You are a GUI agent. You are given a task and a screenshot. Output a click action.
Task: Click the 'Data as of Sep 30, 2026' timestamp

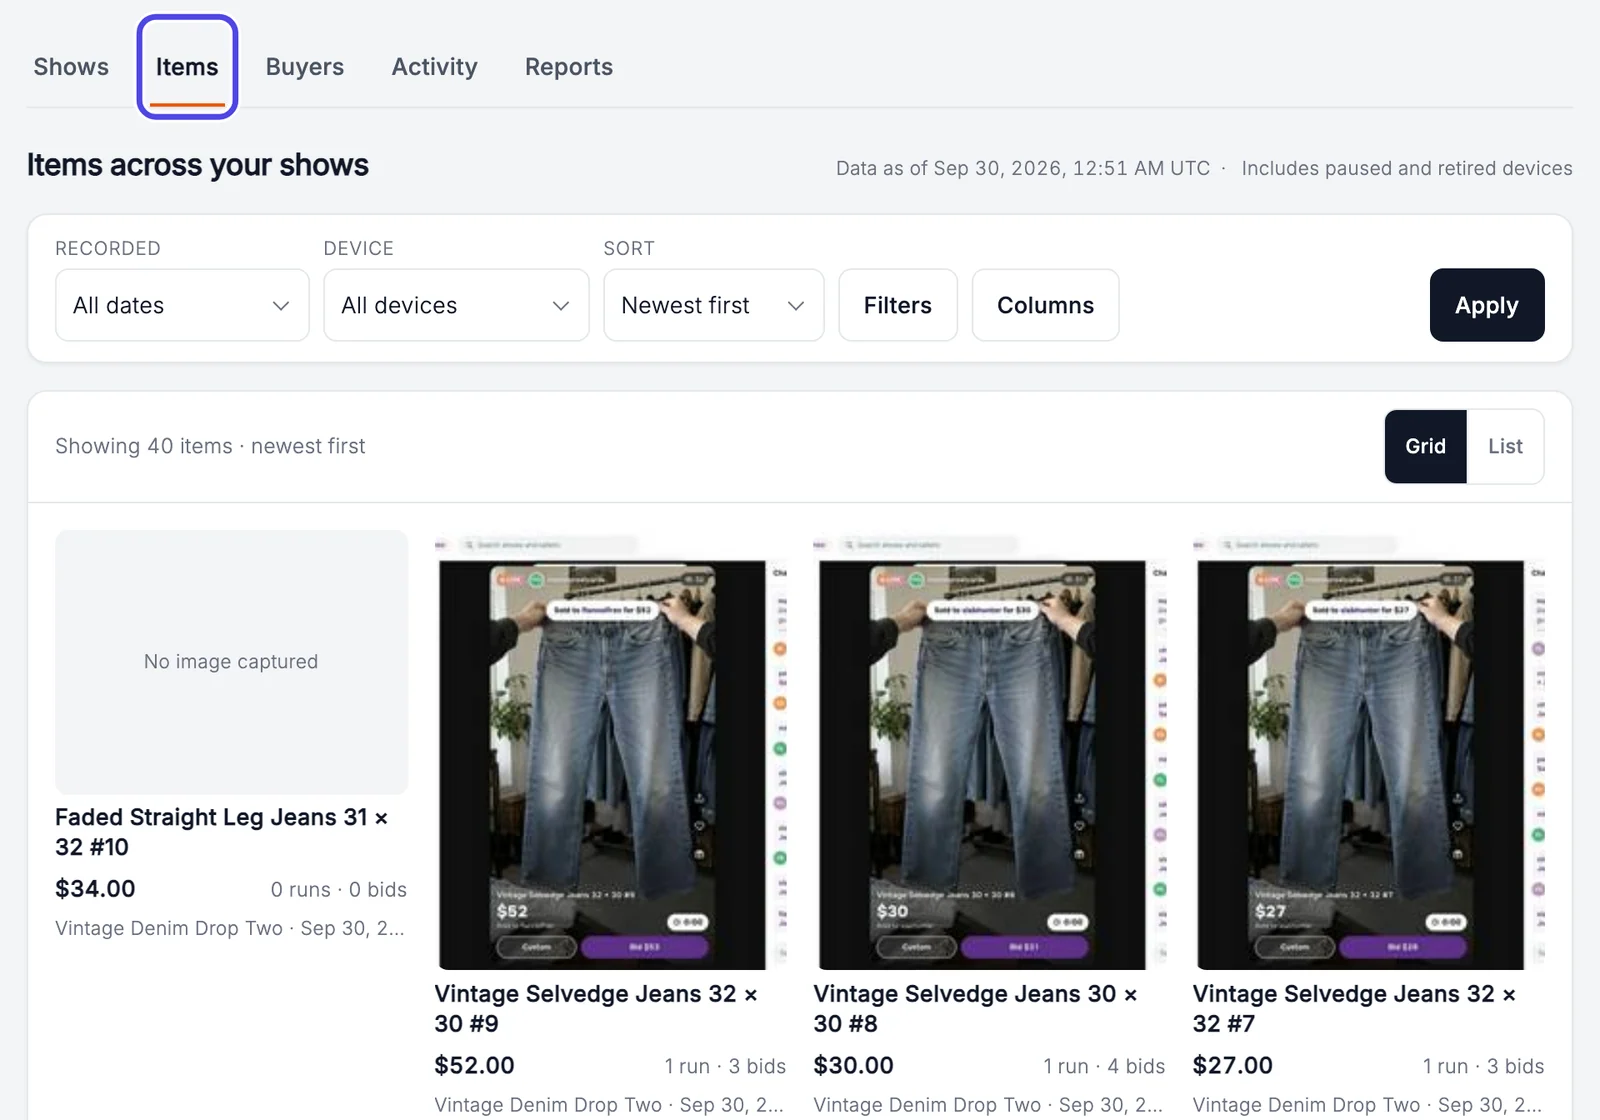click(1023, 168)
